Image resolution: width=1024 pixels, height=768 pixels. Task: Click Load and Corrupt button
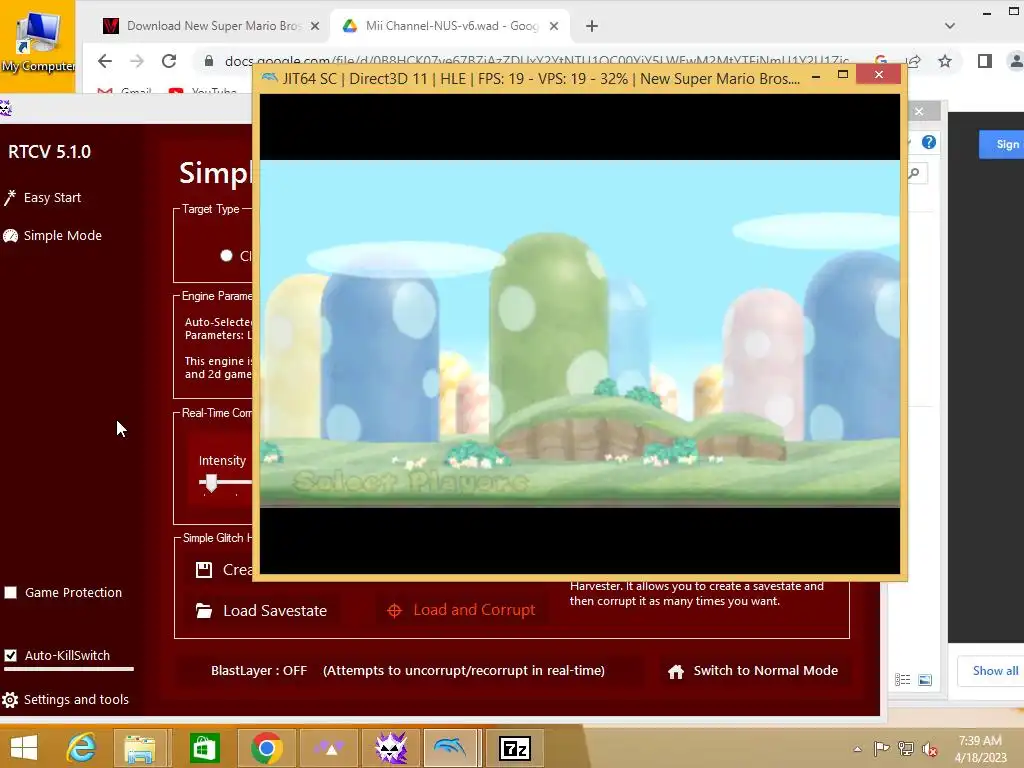(x=461, y=610)
